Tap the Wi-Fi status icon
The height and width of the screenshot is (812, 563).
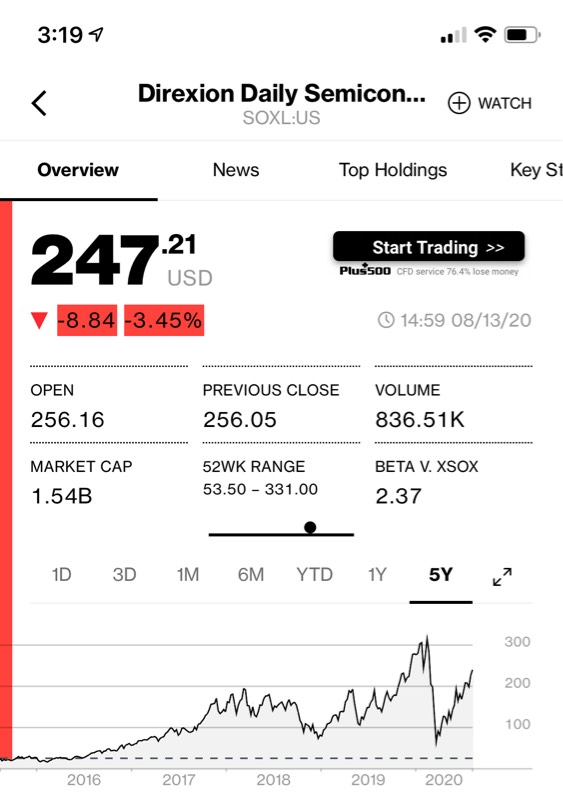click(x=485, y=35)
